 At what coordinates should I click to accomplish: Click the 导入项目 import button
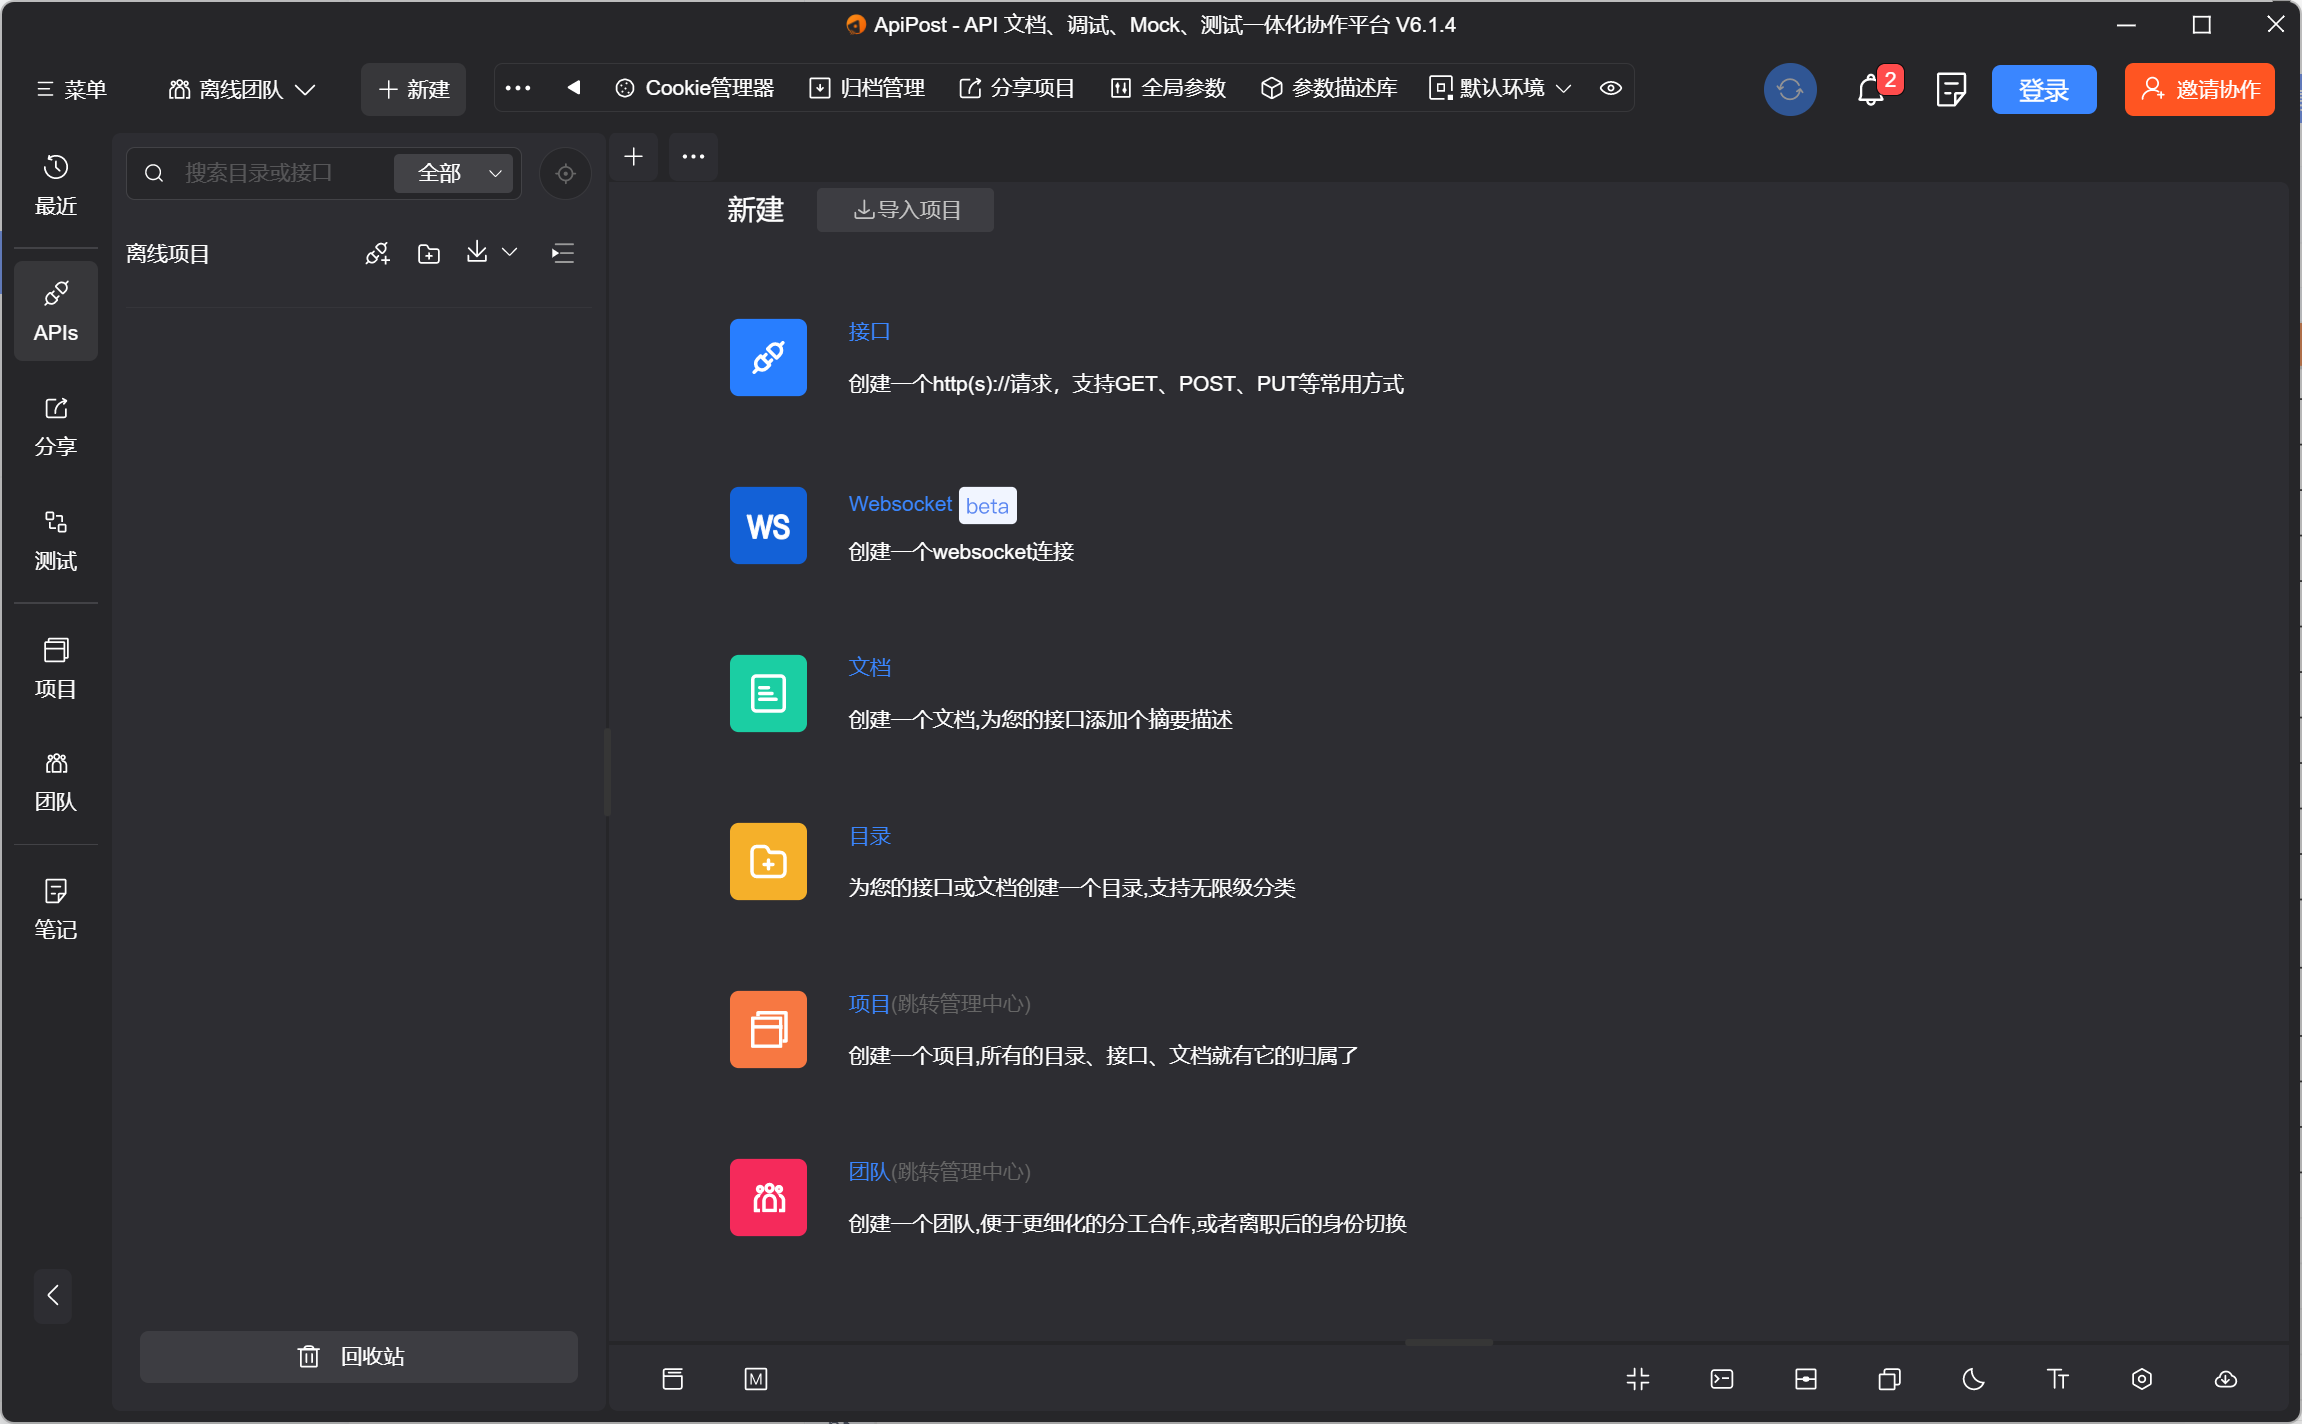pyautogui.click(x=906, y=210)
